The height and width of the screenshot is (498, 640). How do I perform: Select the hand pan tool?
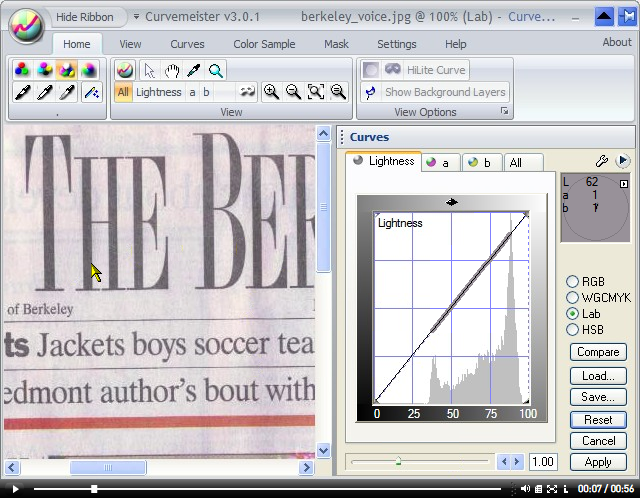172,71
